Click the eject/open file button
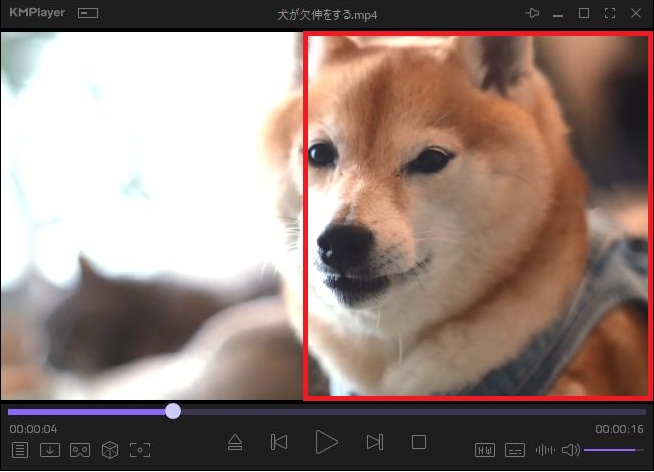This screenshot has height=472, width=654. point(235,442)
